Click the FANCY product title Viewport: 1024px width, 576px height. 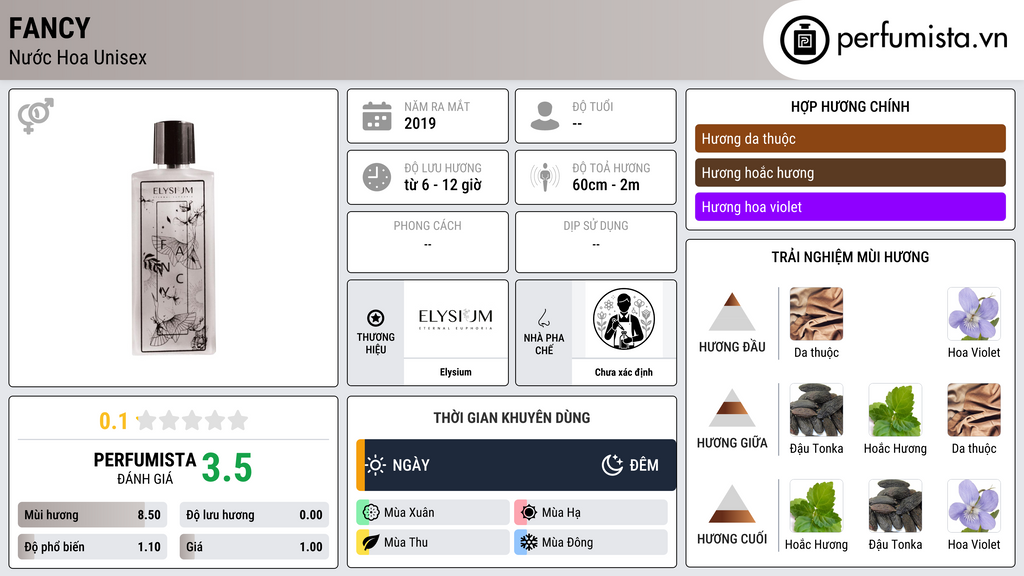pos(50,28)
